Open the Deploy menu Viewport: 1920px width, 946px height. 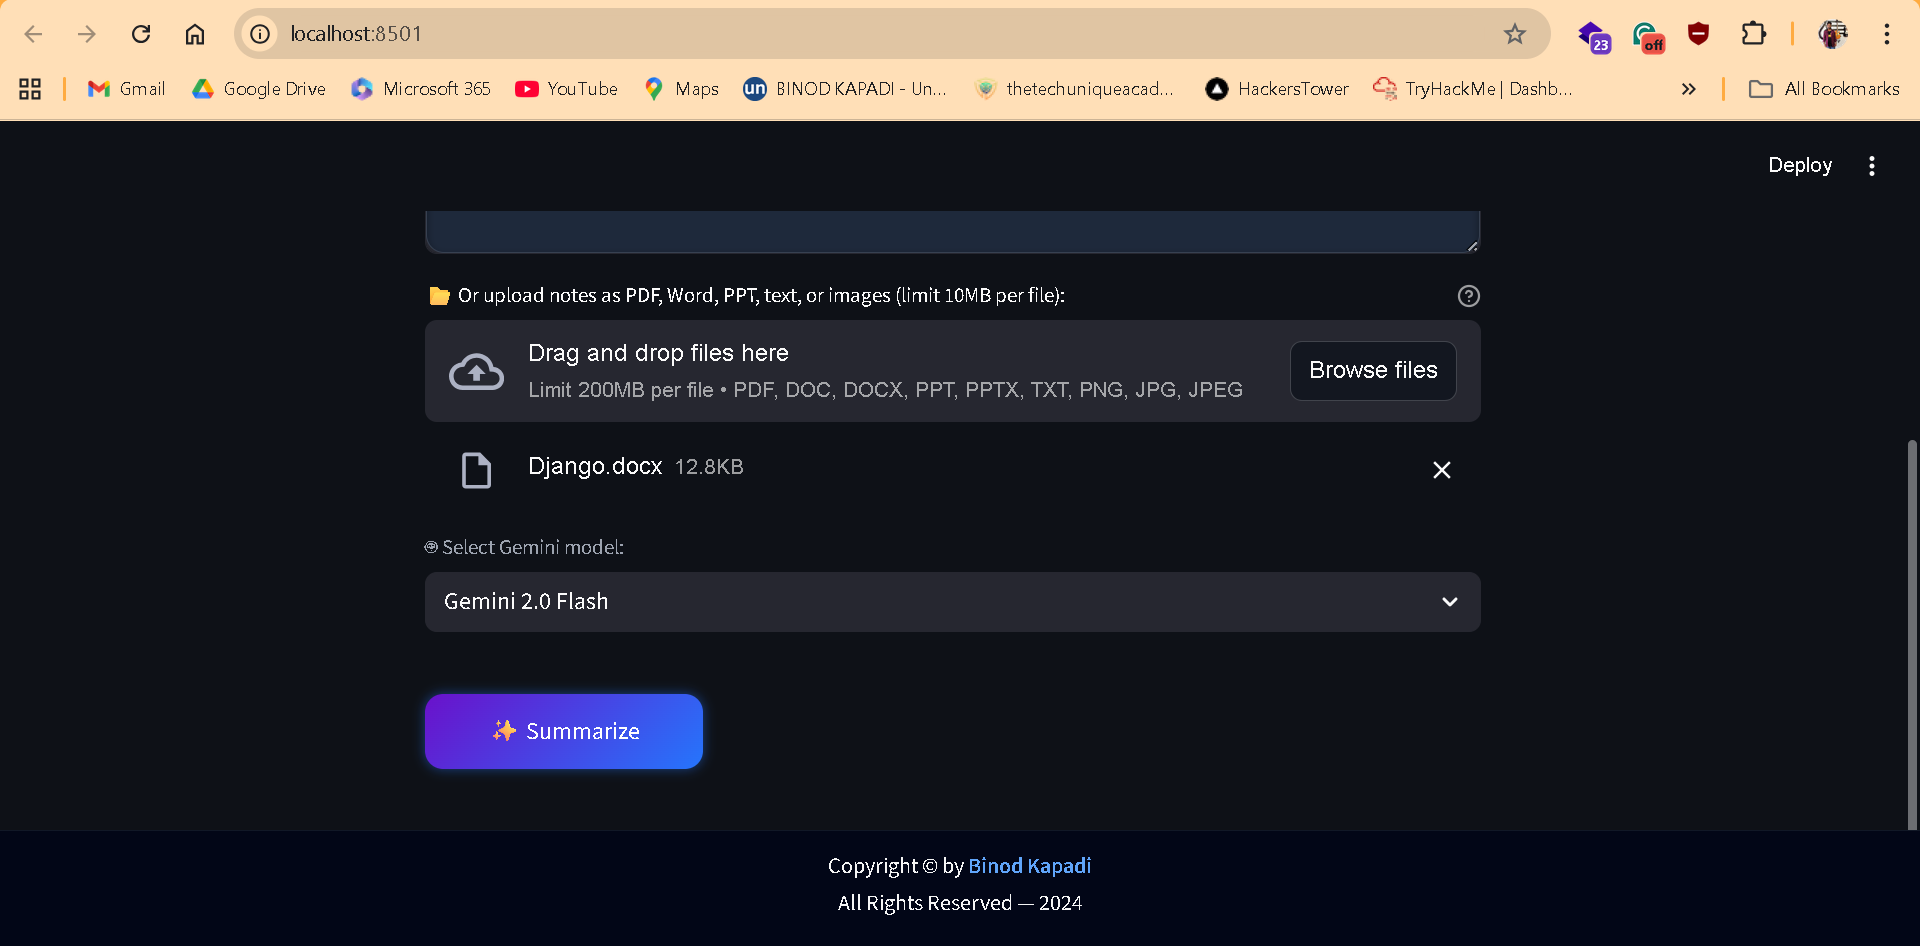tap(1799, 165)
